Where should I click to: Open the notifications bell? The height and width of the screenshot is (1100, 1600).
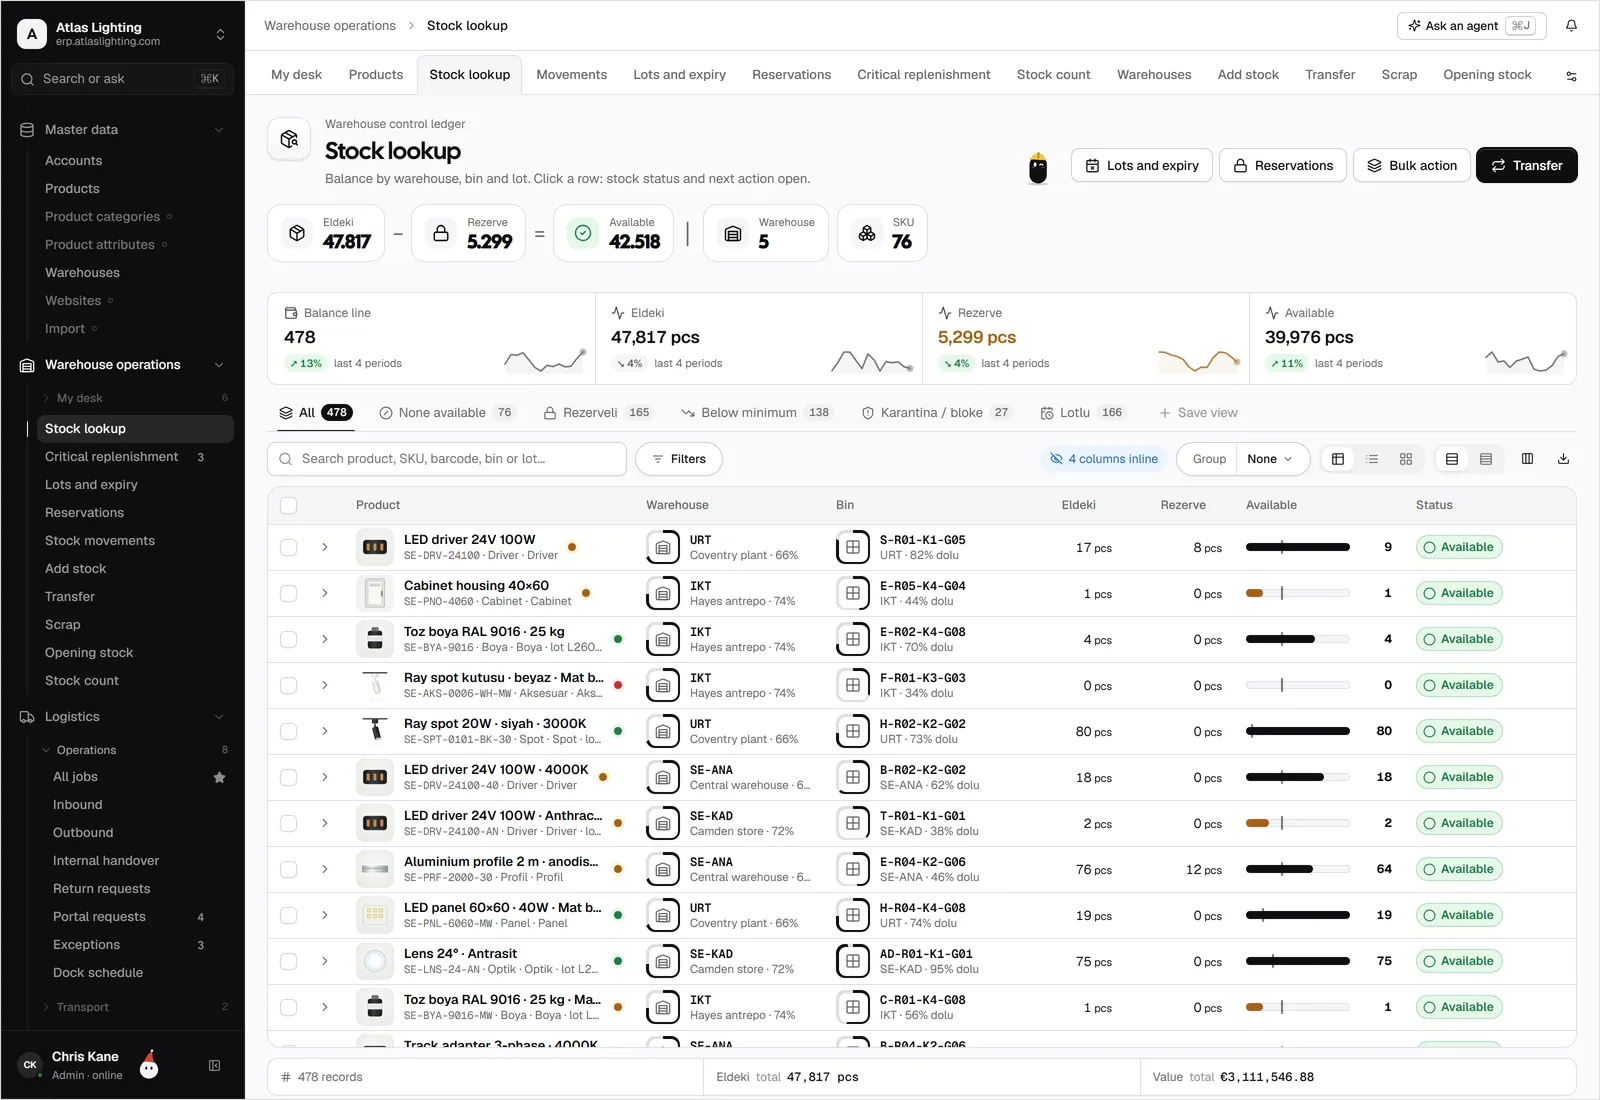(x=1571, y=26)
